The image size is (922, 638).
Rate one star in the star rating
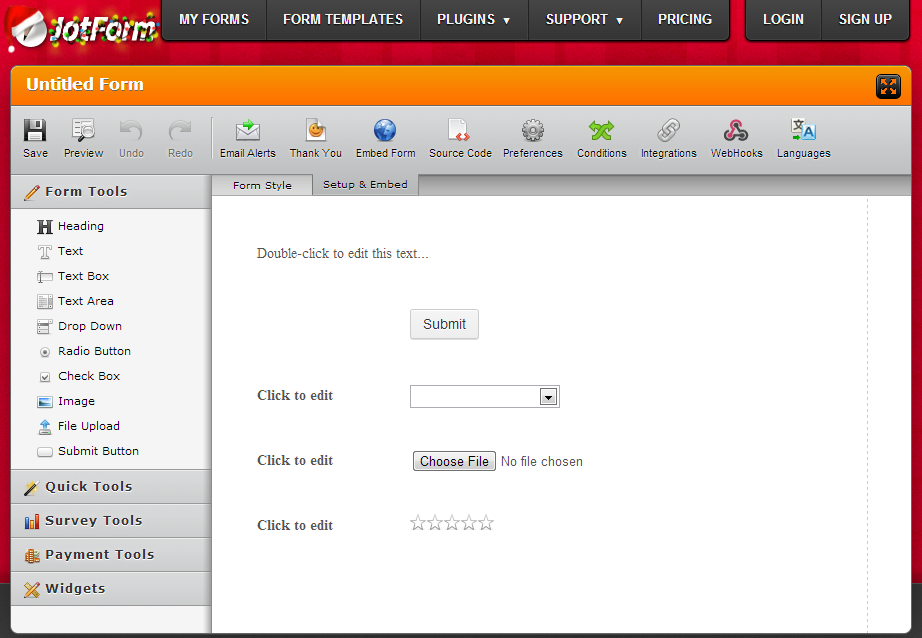click(x=417, y=523)
